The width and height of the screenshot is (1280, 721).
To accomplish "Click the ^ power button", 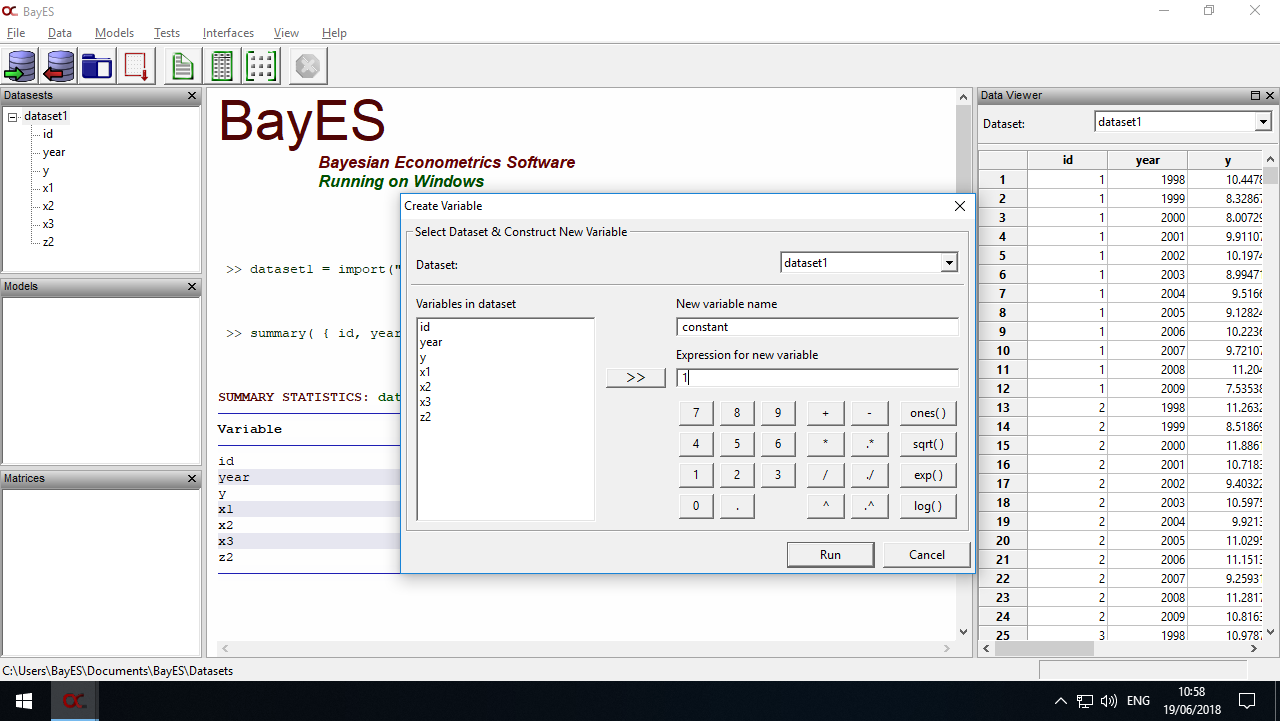I will coord(825,506).
